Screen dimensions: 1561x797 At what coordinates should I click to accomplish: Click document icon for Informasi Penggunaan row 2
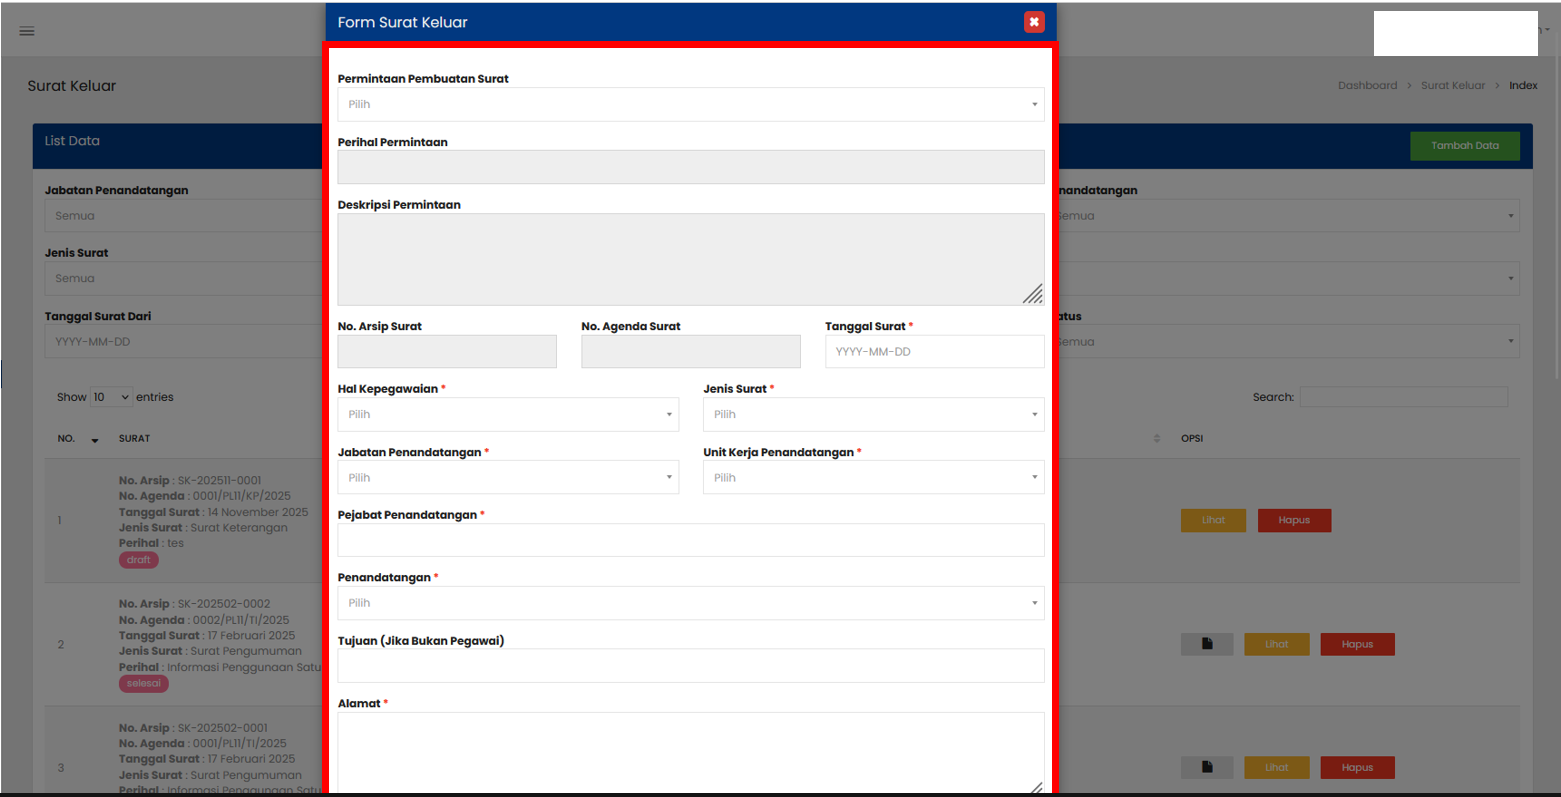click(x=1207, y=645)
